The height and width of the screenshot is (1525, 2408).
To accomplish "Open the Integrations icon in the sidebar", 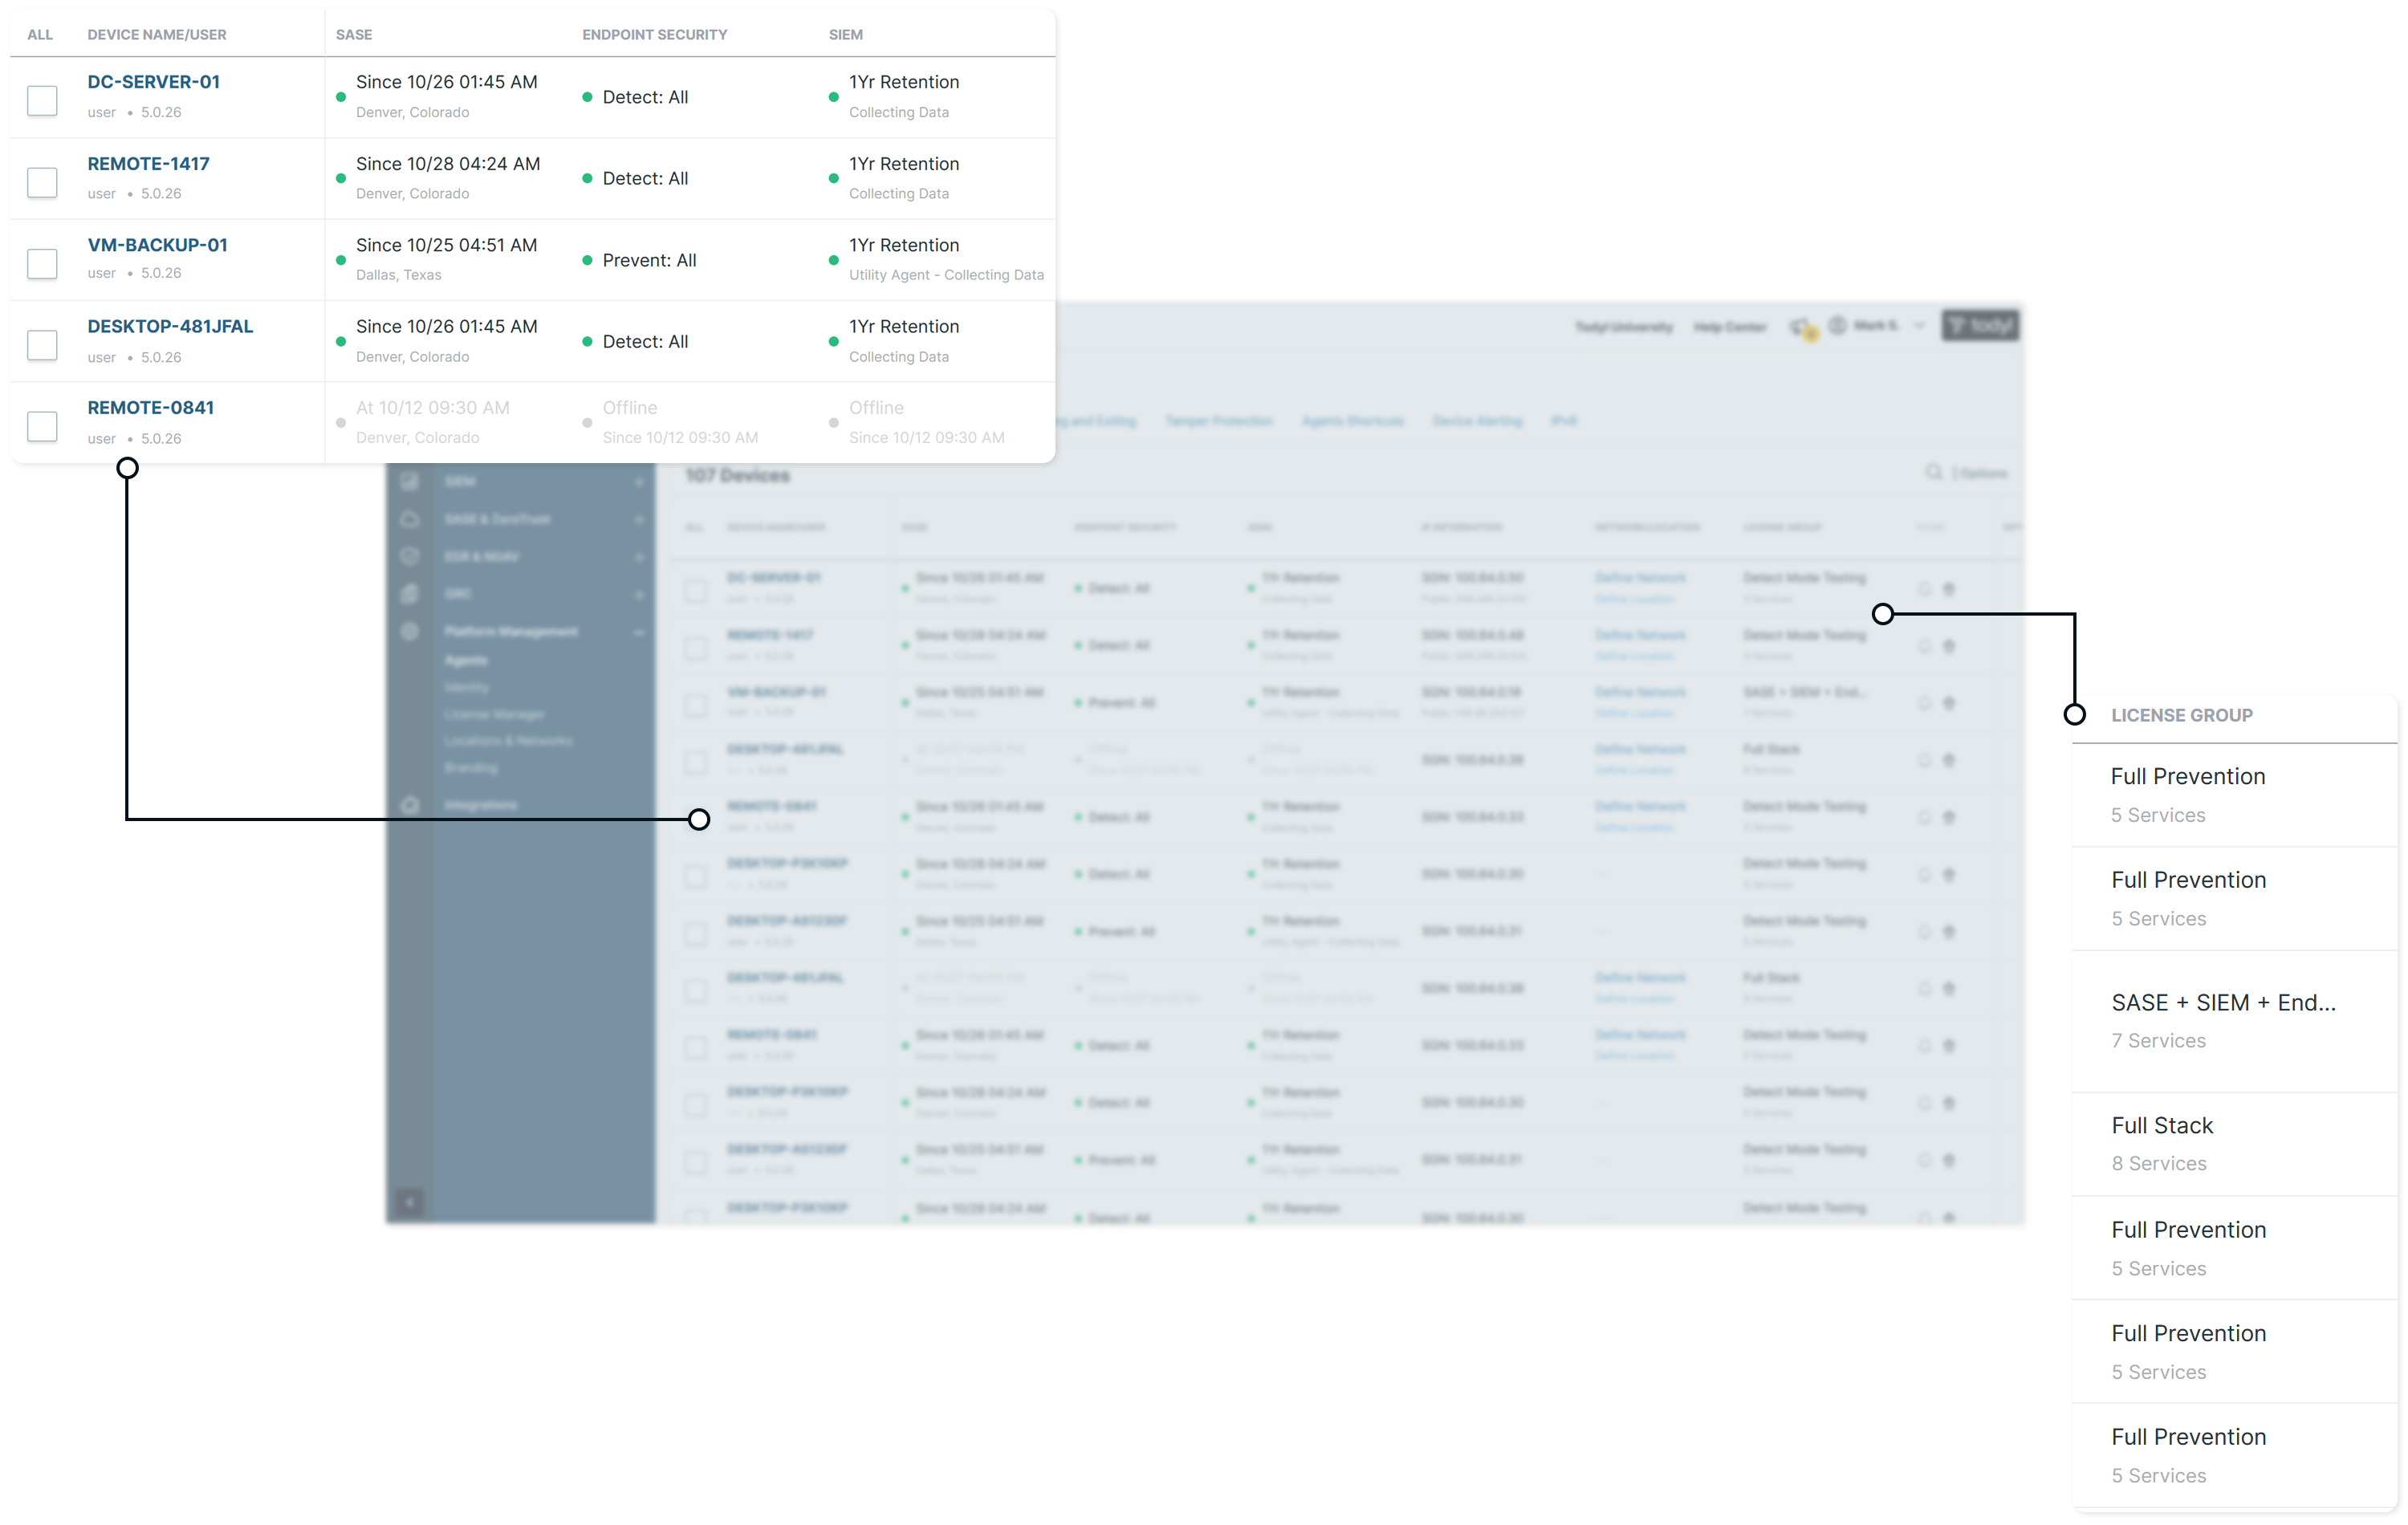I will tap(410, 805).
